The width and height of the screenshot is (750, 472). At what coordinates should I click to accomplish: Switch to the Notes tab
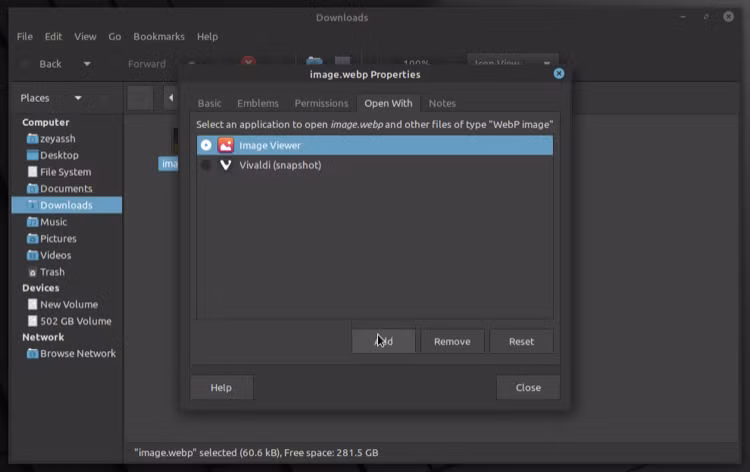pyautogui.click(x=442, y=103)
